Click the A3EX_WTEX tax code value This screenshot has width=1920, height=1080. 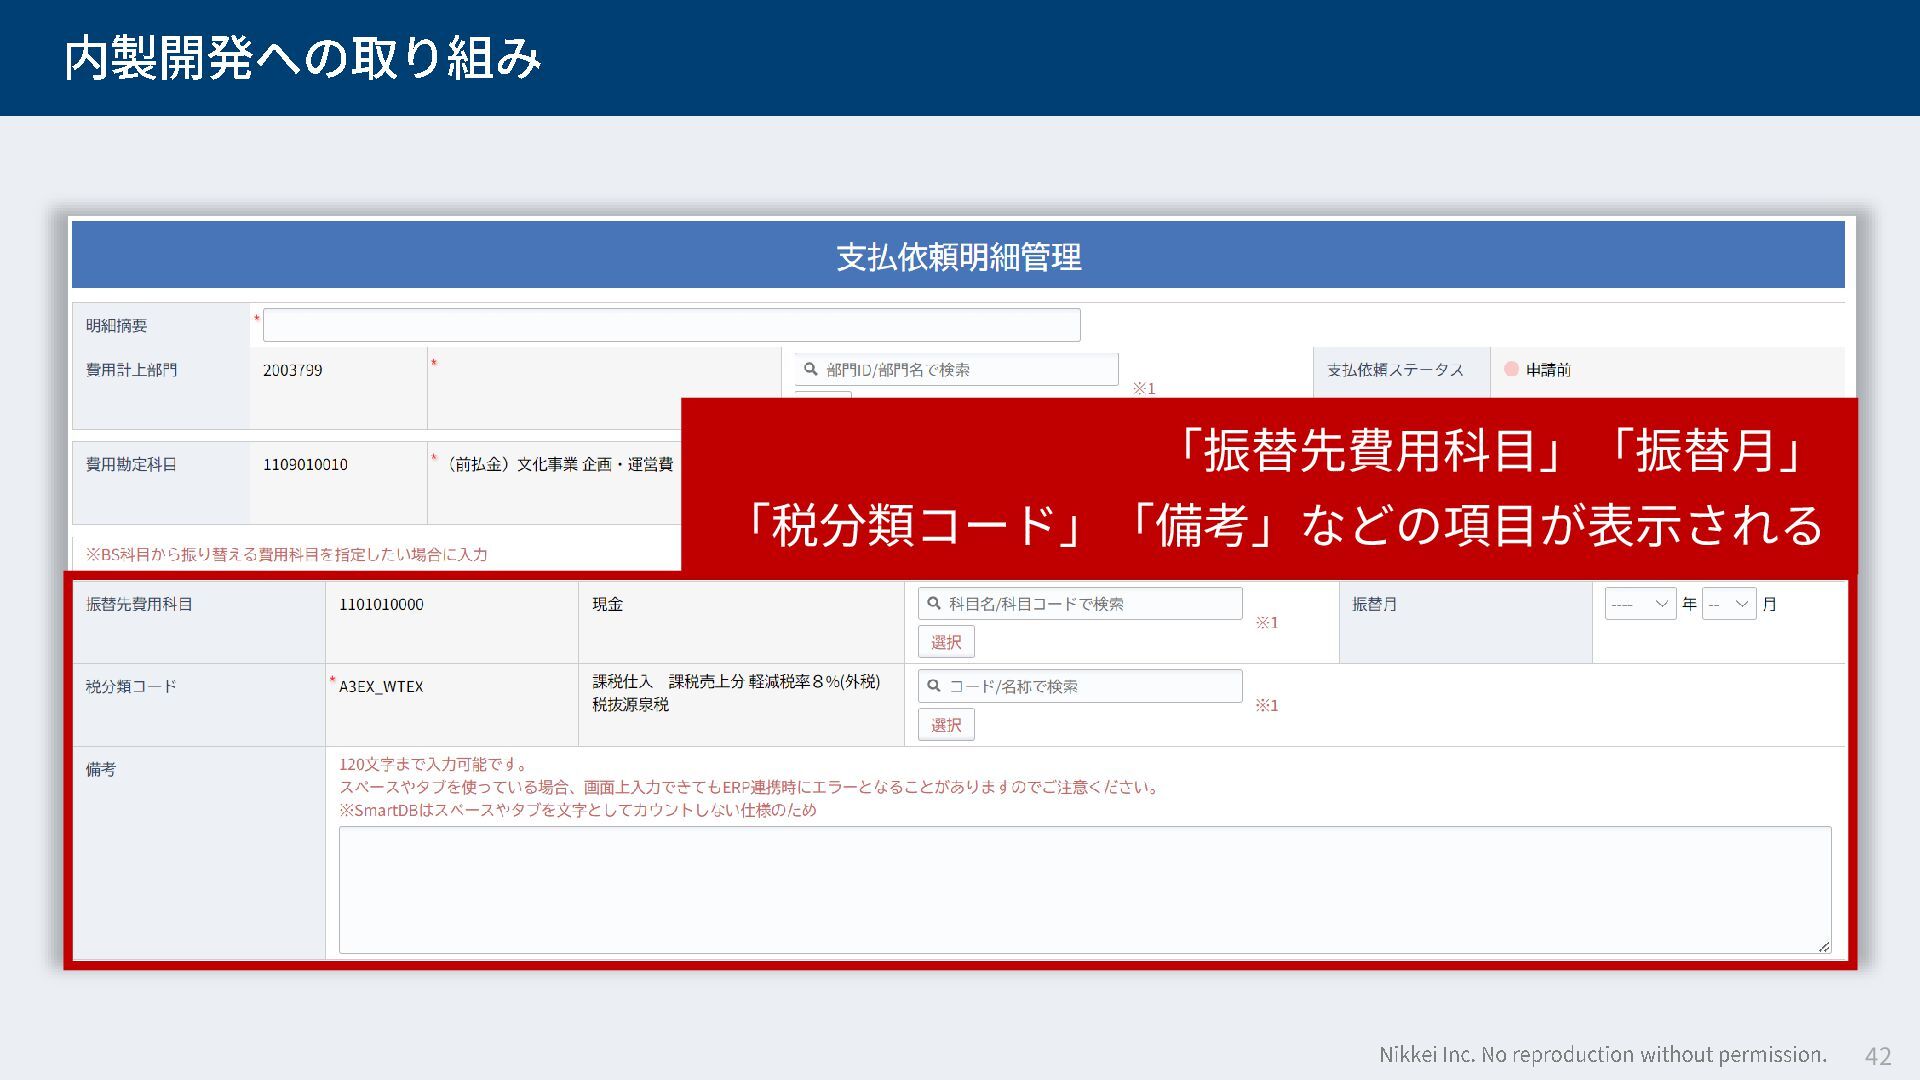click(x=381, y=687)
